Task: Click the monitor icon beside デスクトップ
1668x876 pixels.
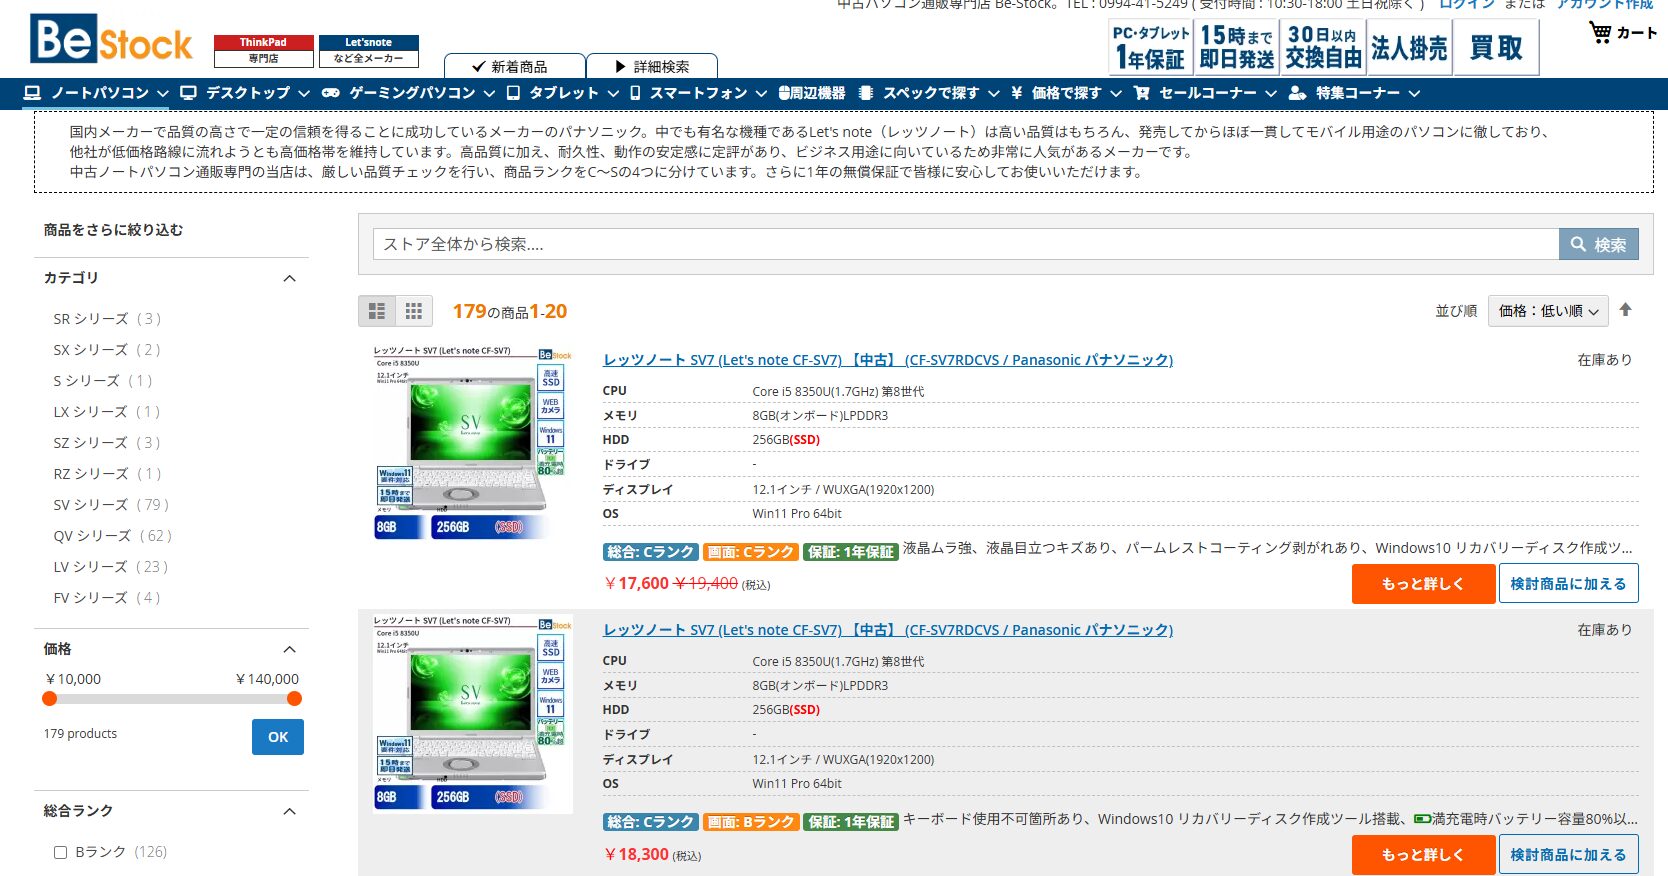Action: click(x=188, y=93)
